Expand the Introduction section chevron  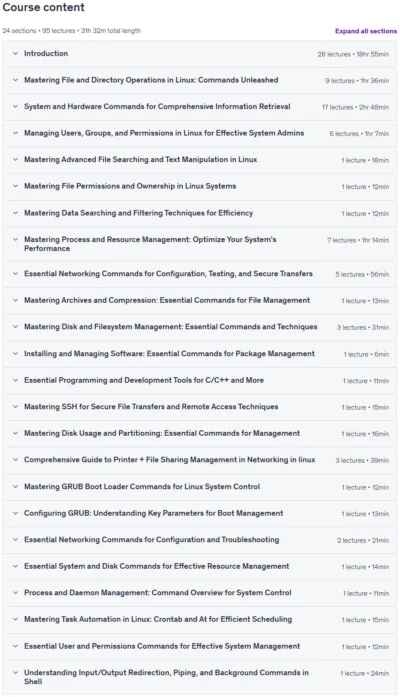click(16, 53)
